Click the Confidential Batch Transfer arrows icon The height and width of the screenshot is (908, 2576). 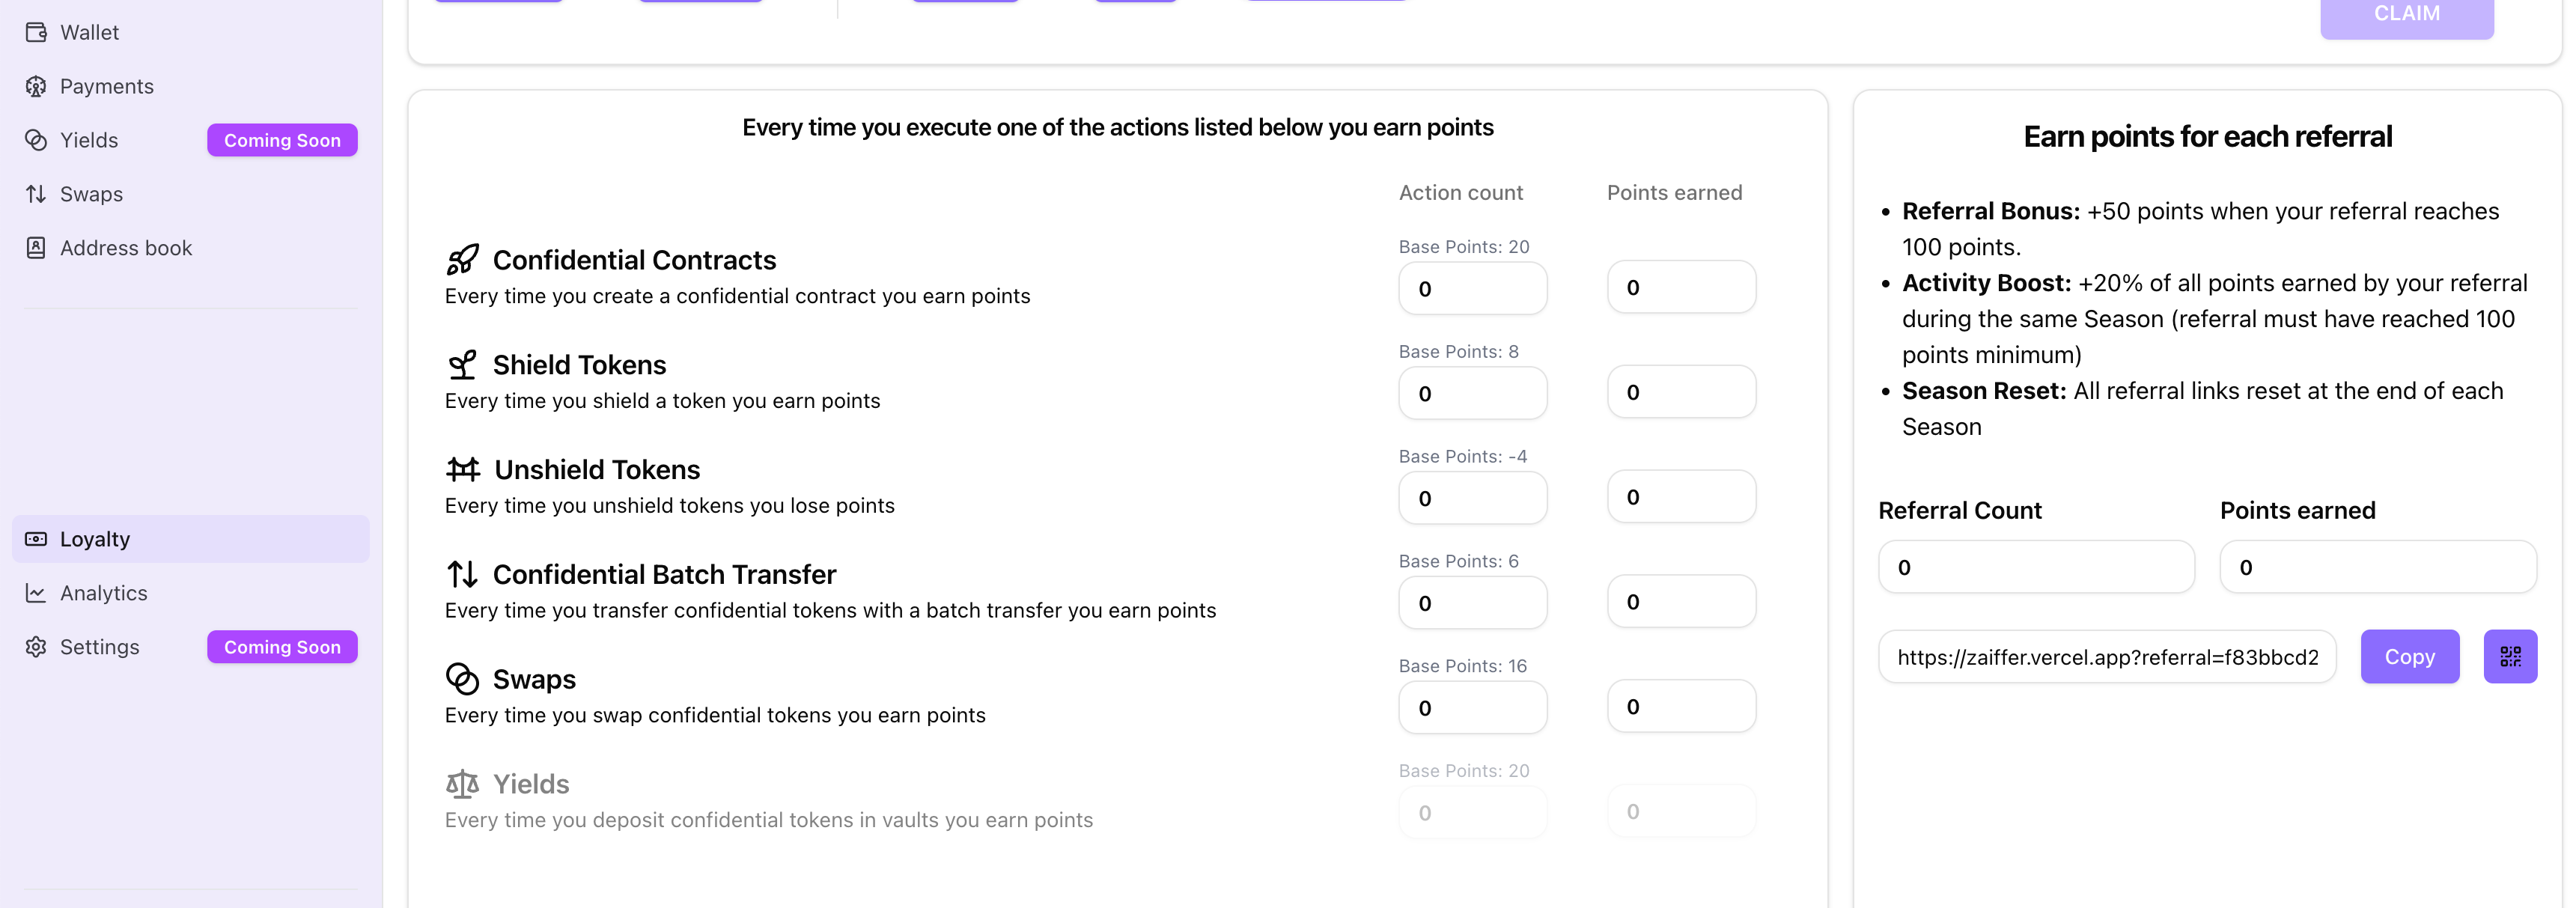(x=462, y=574)
